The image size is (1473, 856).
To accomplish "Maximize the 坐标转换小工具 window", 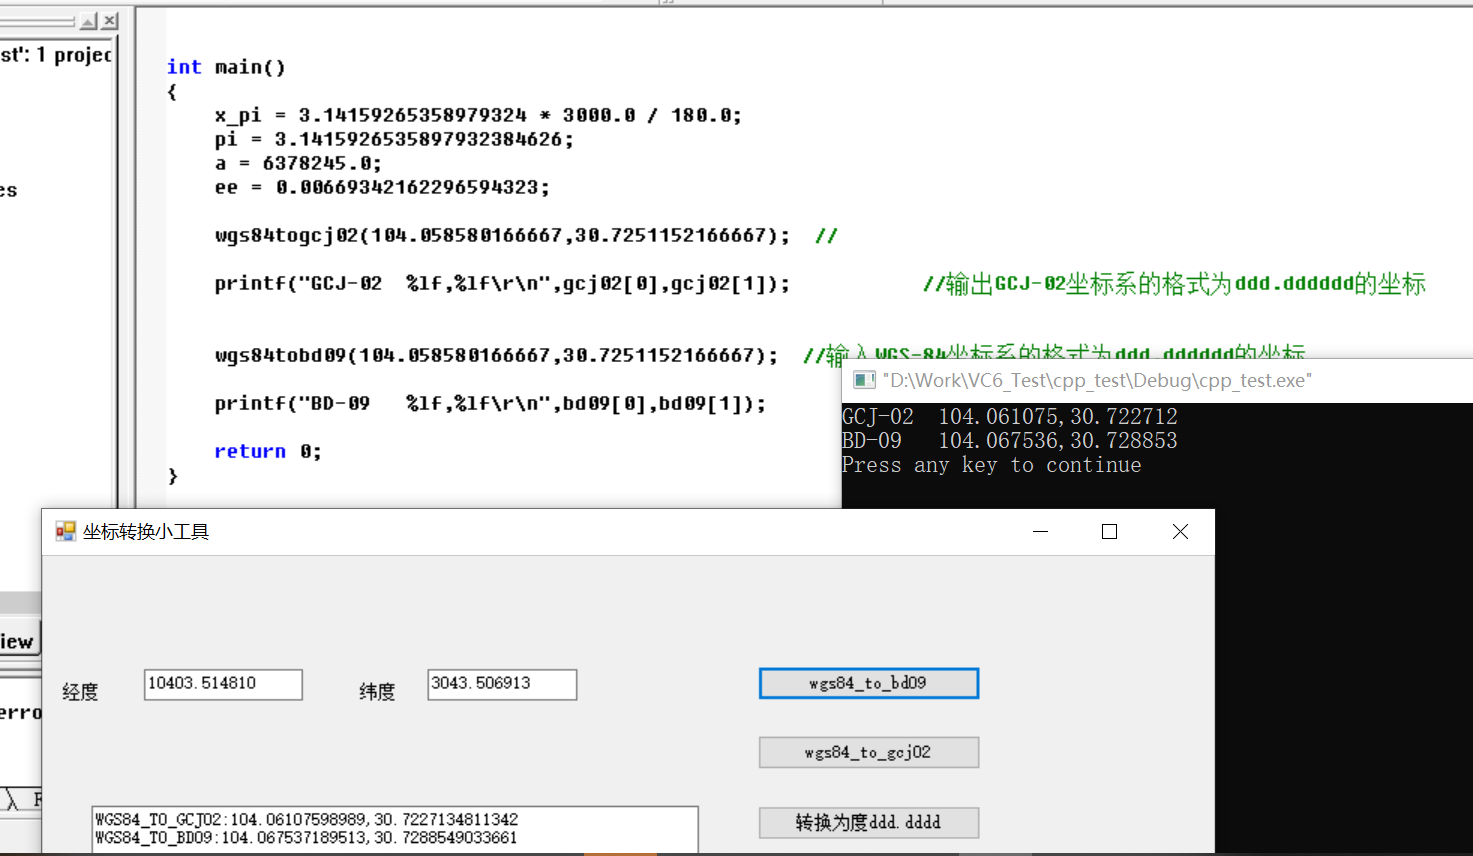I will (x=1109, y=531).
